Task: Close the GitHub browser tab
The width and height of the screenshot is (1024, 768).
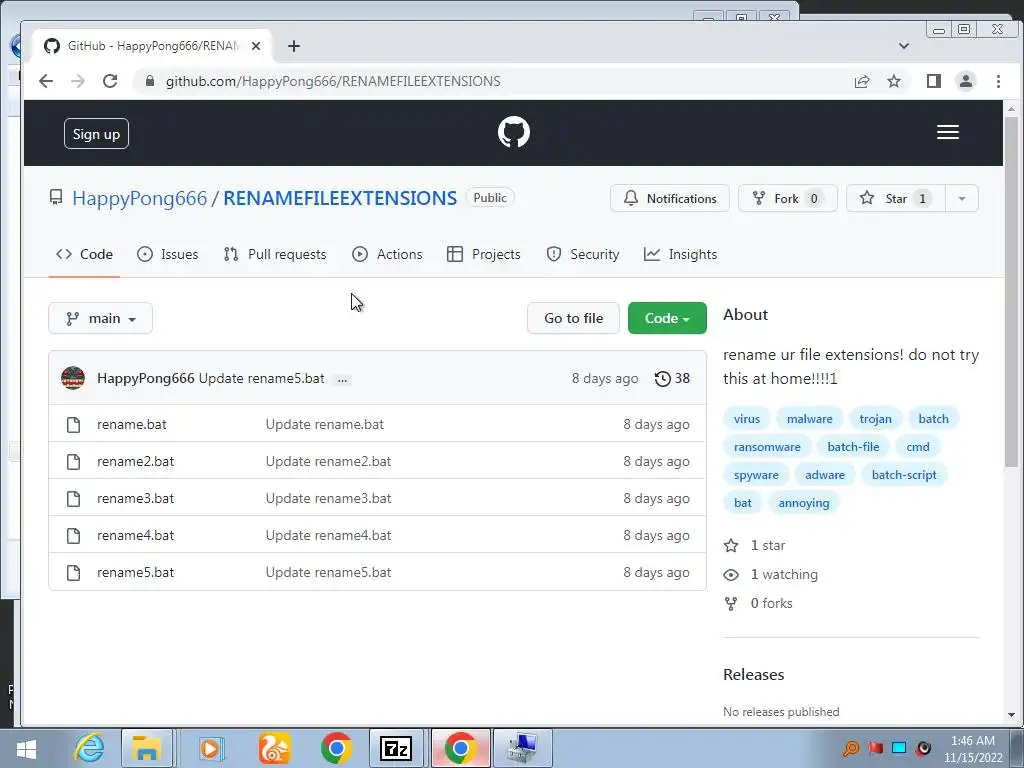Action: 256,46
